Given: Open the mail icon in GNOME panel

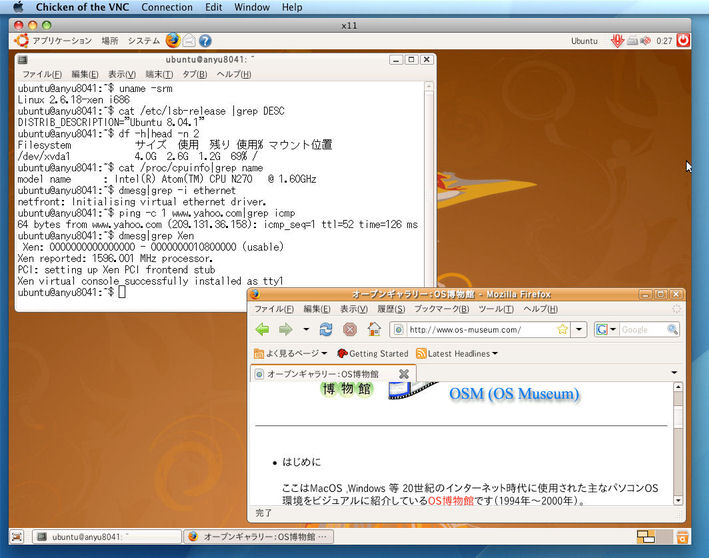Looking at the screenshot, I should [x=189, y=41].
